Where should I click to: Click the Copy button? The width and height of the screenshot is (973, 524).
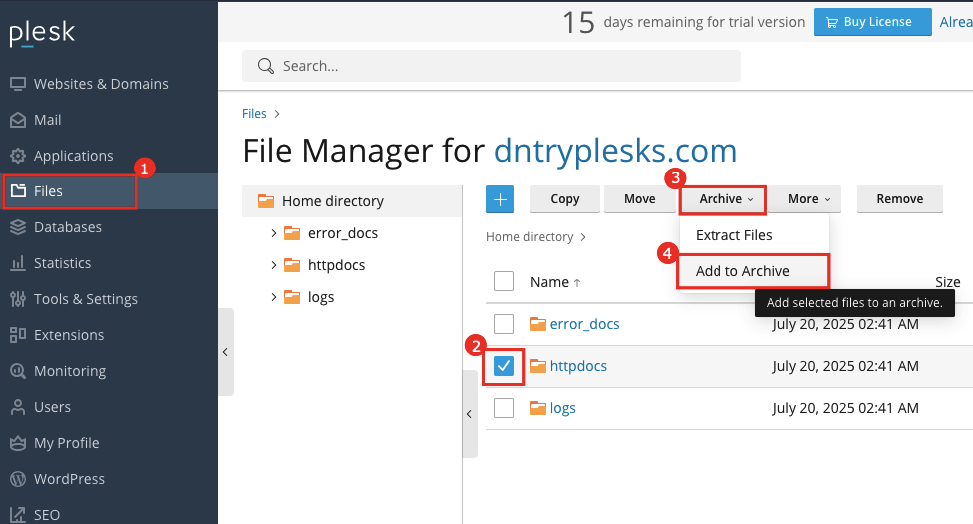[x=565, y=199]
